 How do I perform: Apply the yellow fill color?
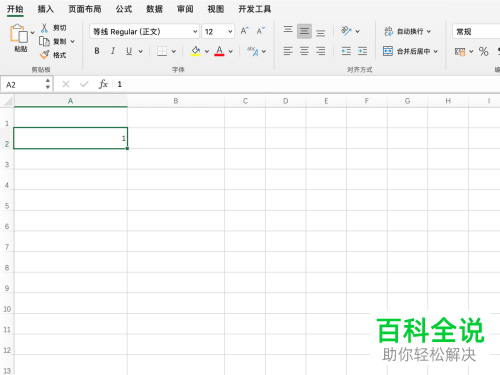(x=196, y=51)
